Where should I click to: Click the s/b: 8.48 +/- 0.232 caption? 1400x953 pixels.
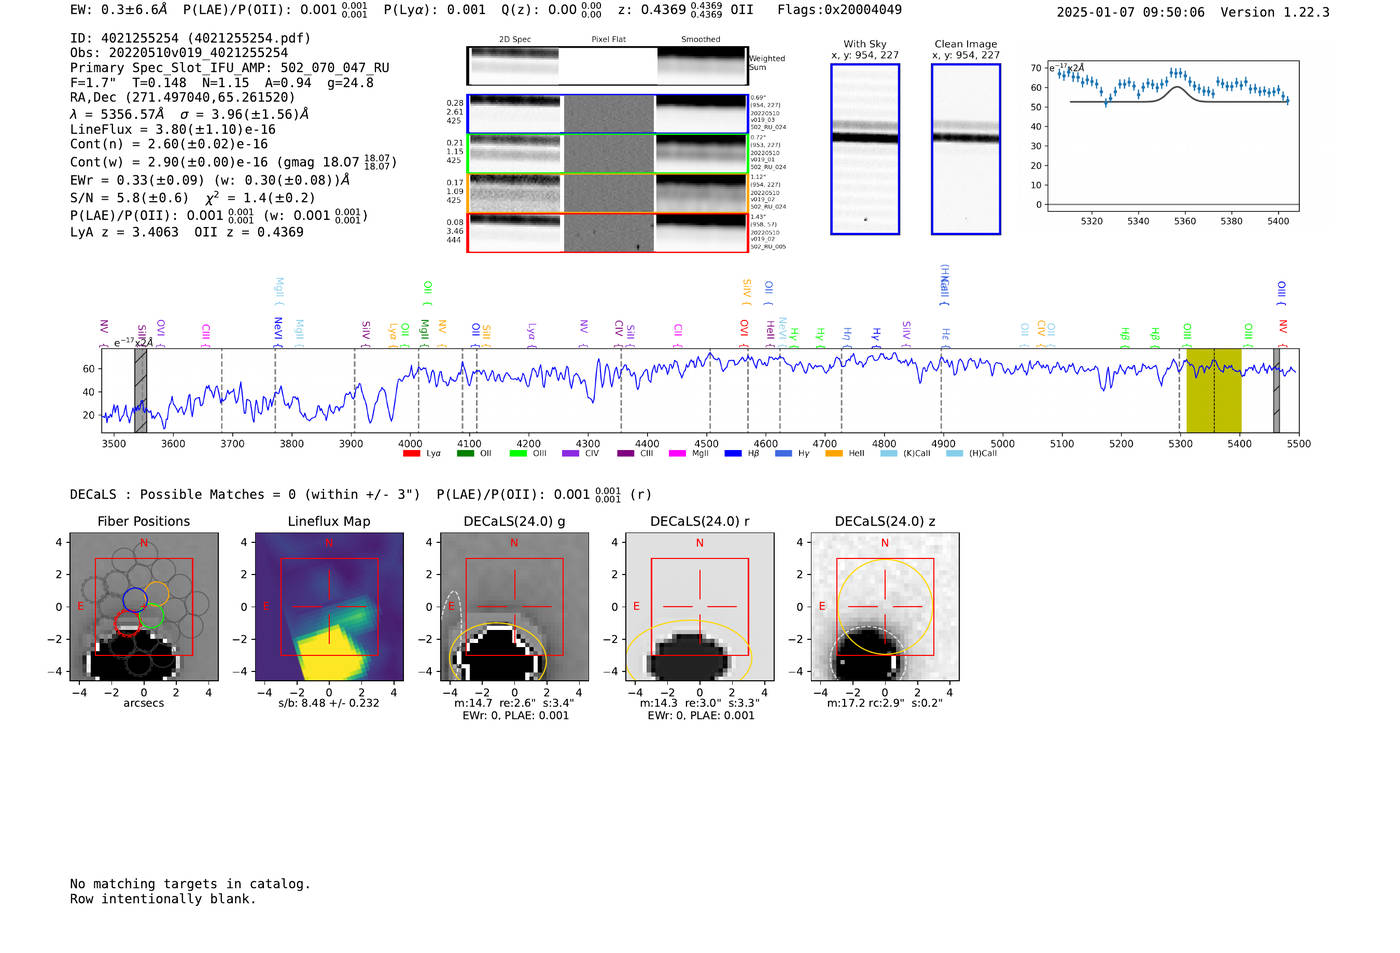(x=329, y=703)
